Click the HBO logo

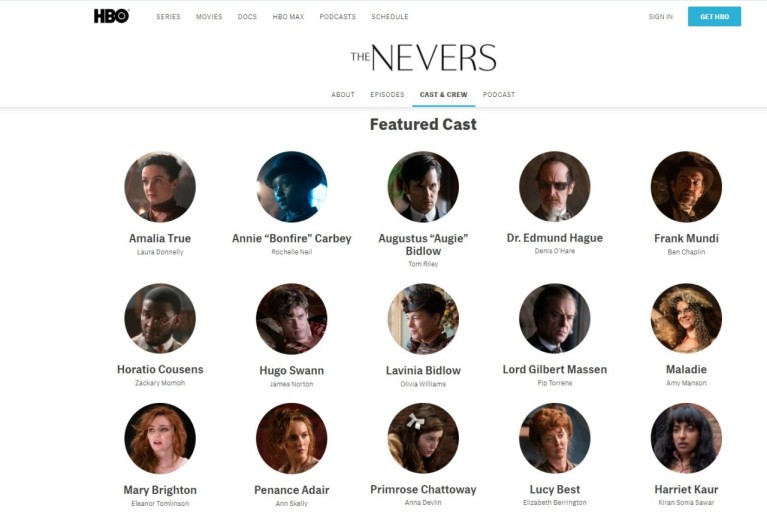click(x=112, y=16)
